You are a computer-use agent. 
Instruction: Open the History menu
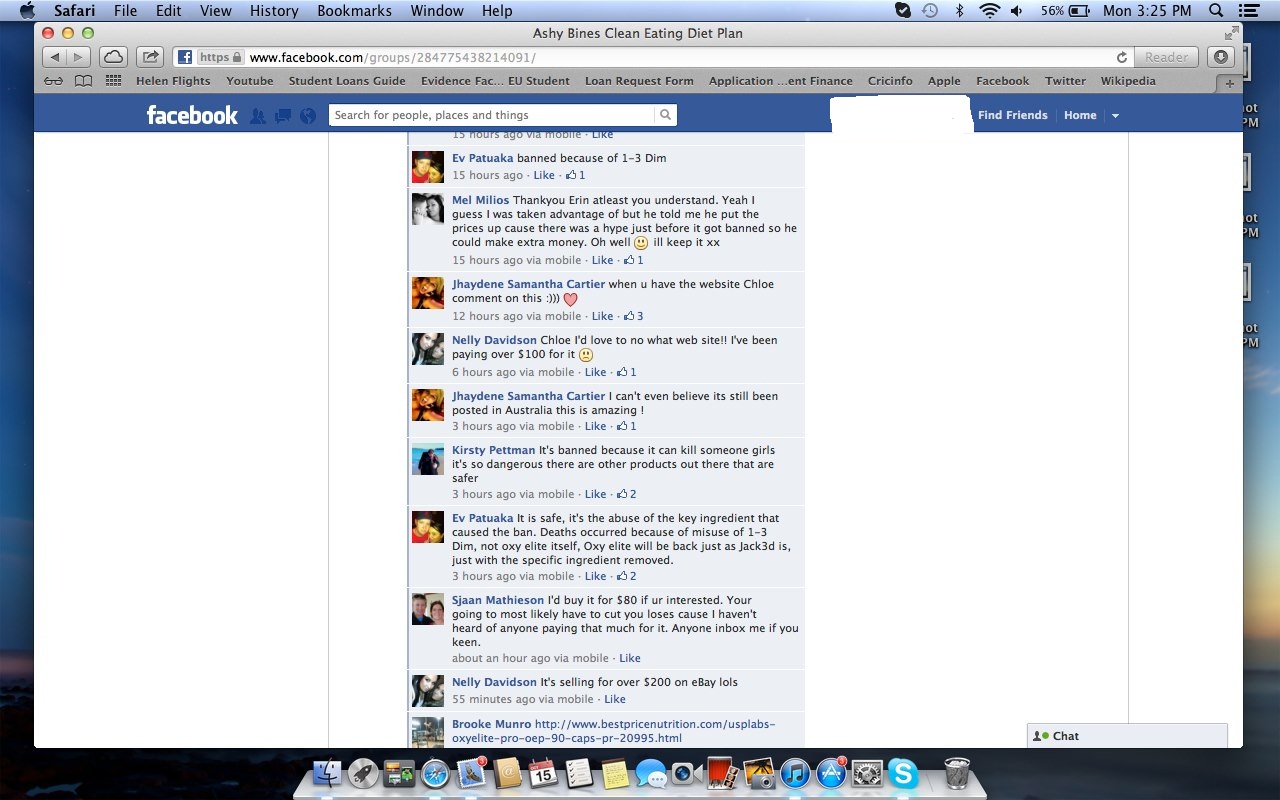[x=274, y=11]
